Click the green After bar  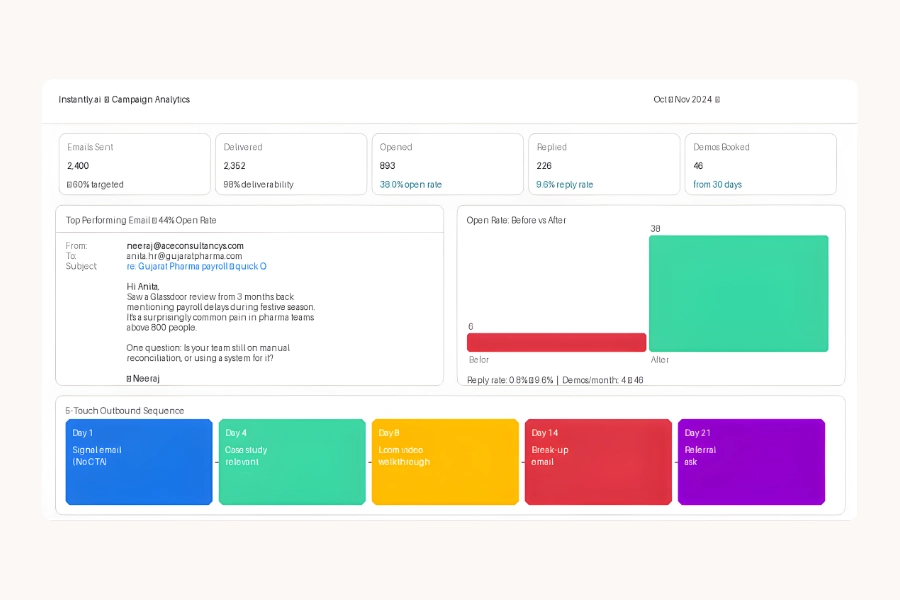[x=739, y=293]
